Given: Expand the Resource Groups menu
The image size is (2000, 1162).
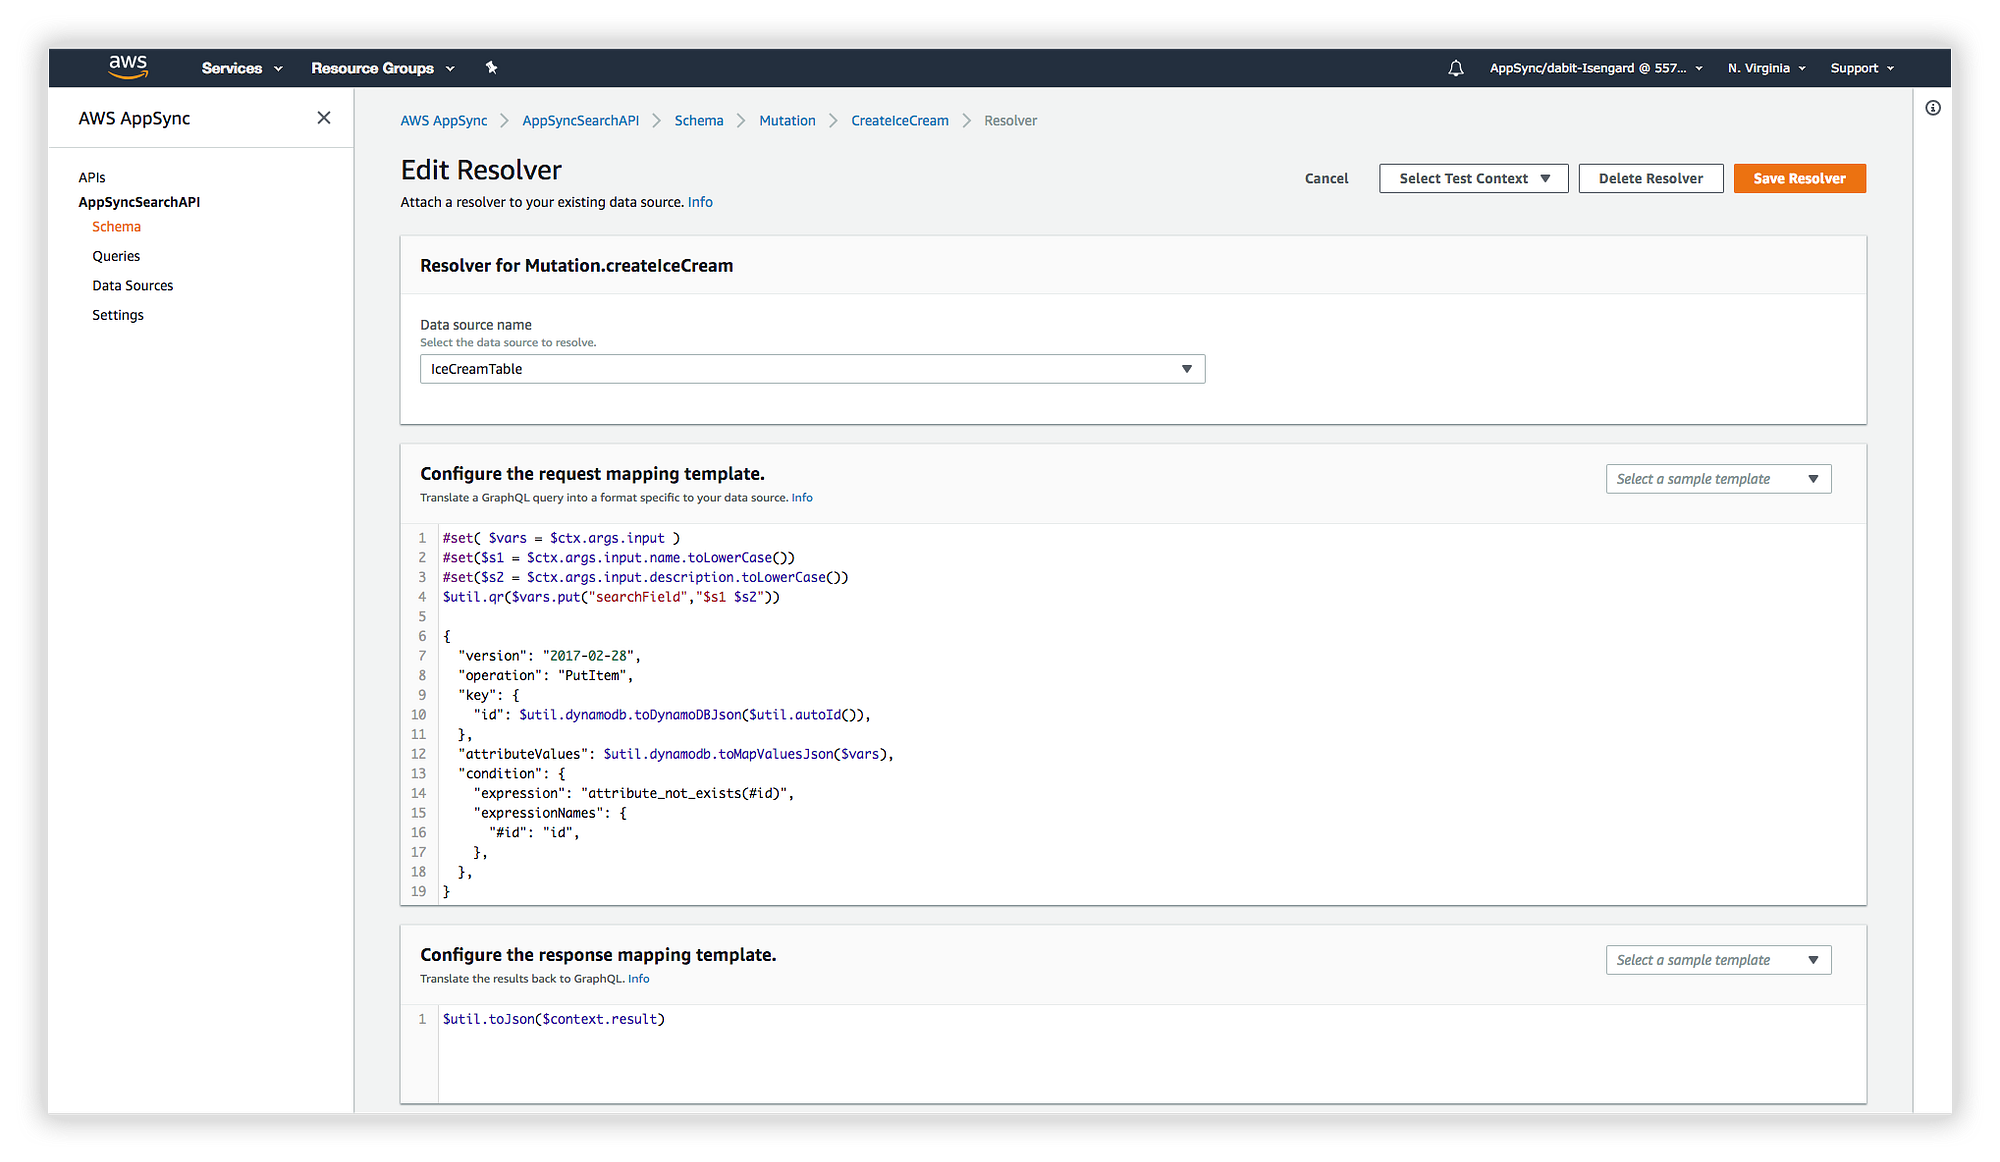Looking at the screenshot, I should tap(382, 68).
